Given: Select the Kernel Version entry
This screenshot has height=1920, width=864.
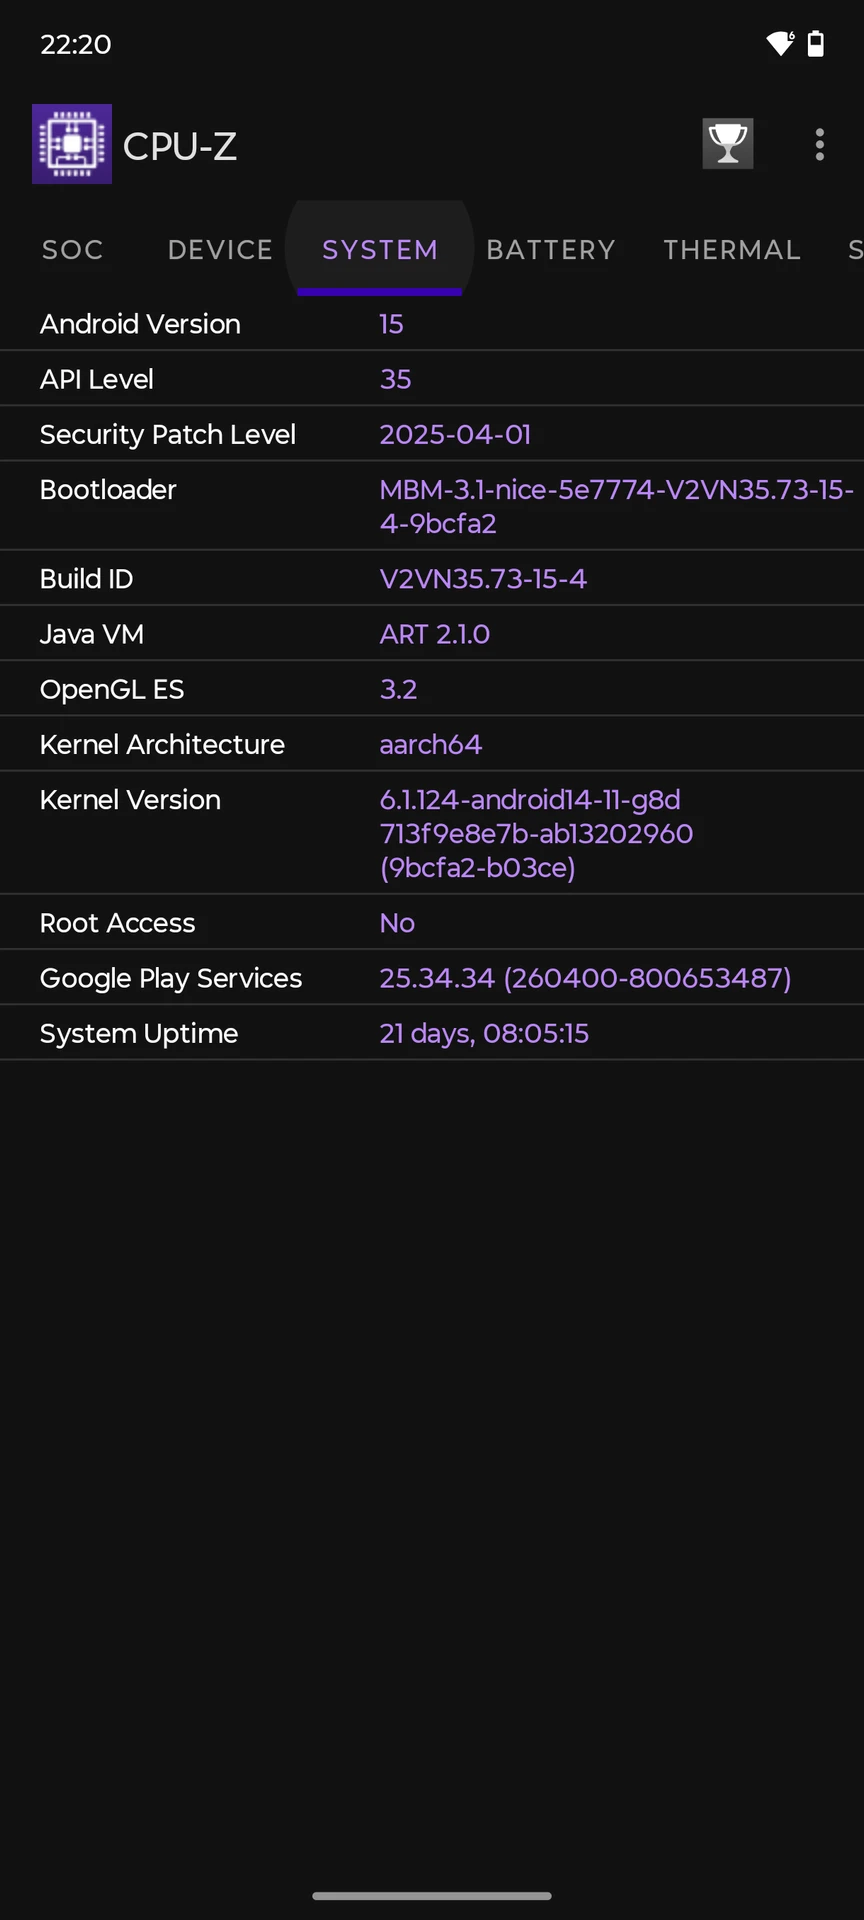Looking at the screenshot, I should click(432, 833).
